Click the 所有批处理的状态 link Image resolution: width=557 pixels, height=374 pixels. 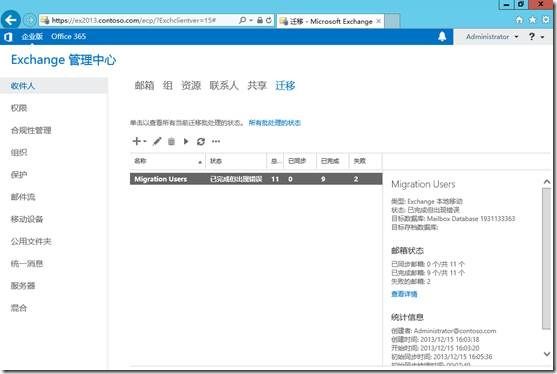point(275,123)
